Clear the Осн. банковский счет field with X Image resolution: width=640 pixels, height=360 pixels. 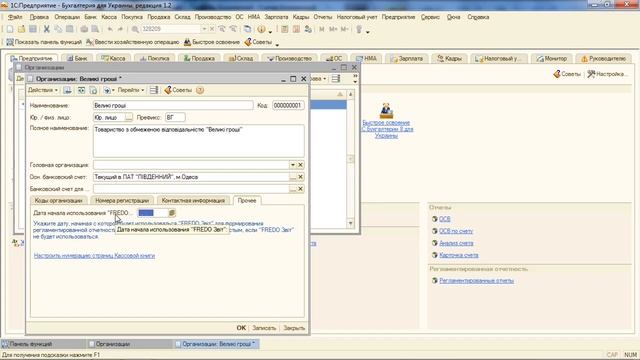pos(300,177)
